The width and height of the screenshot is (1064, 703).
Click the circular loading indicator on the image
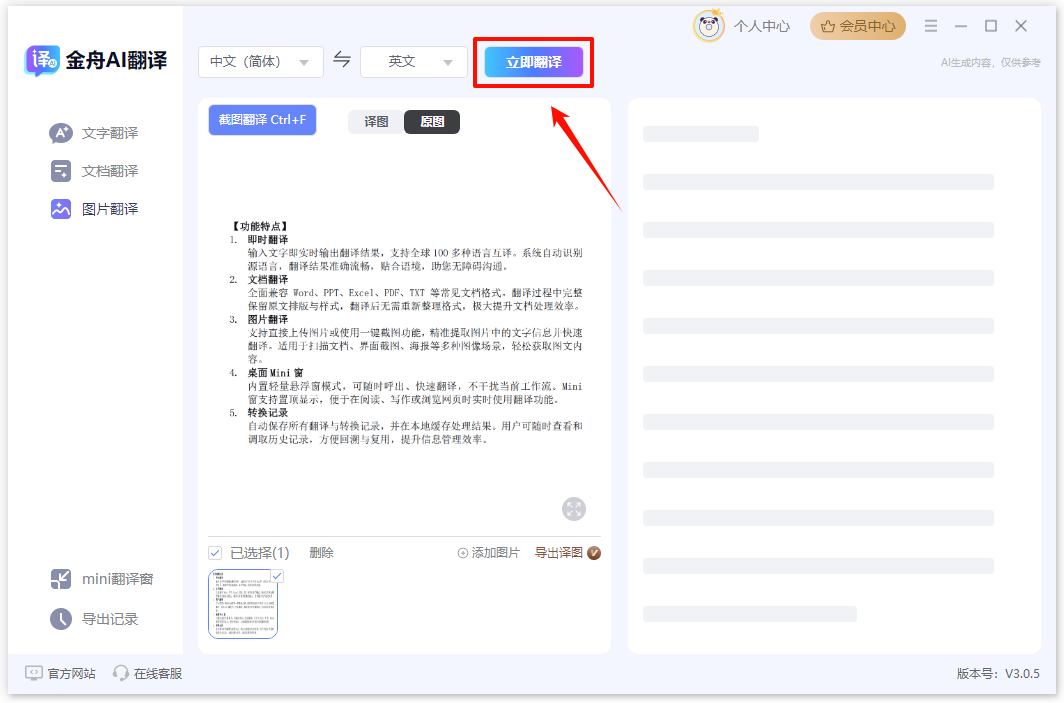click(574, 509)
